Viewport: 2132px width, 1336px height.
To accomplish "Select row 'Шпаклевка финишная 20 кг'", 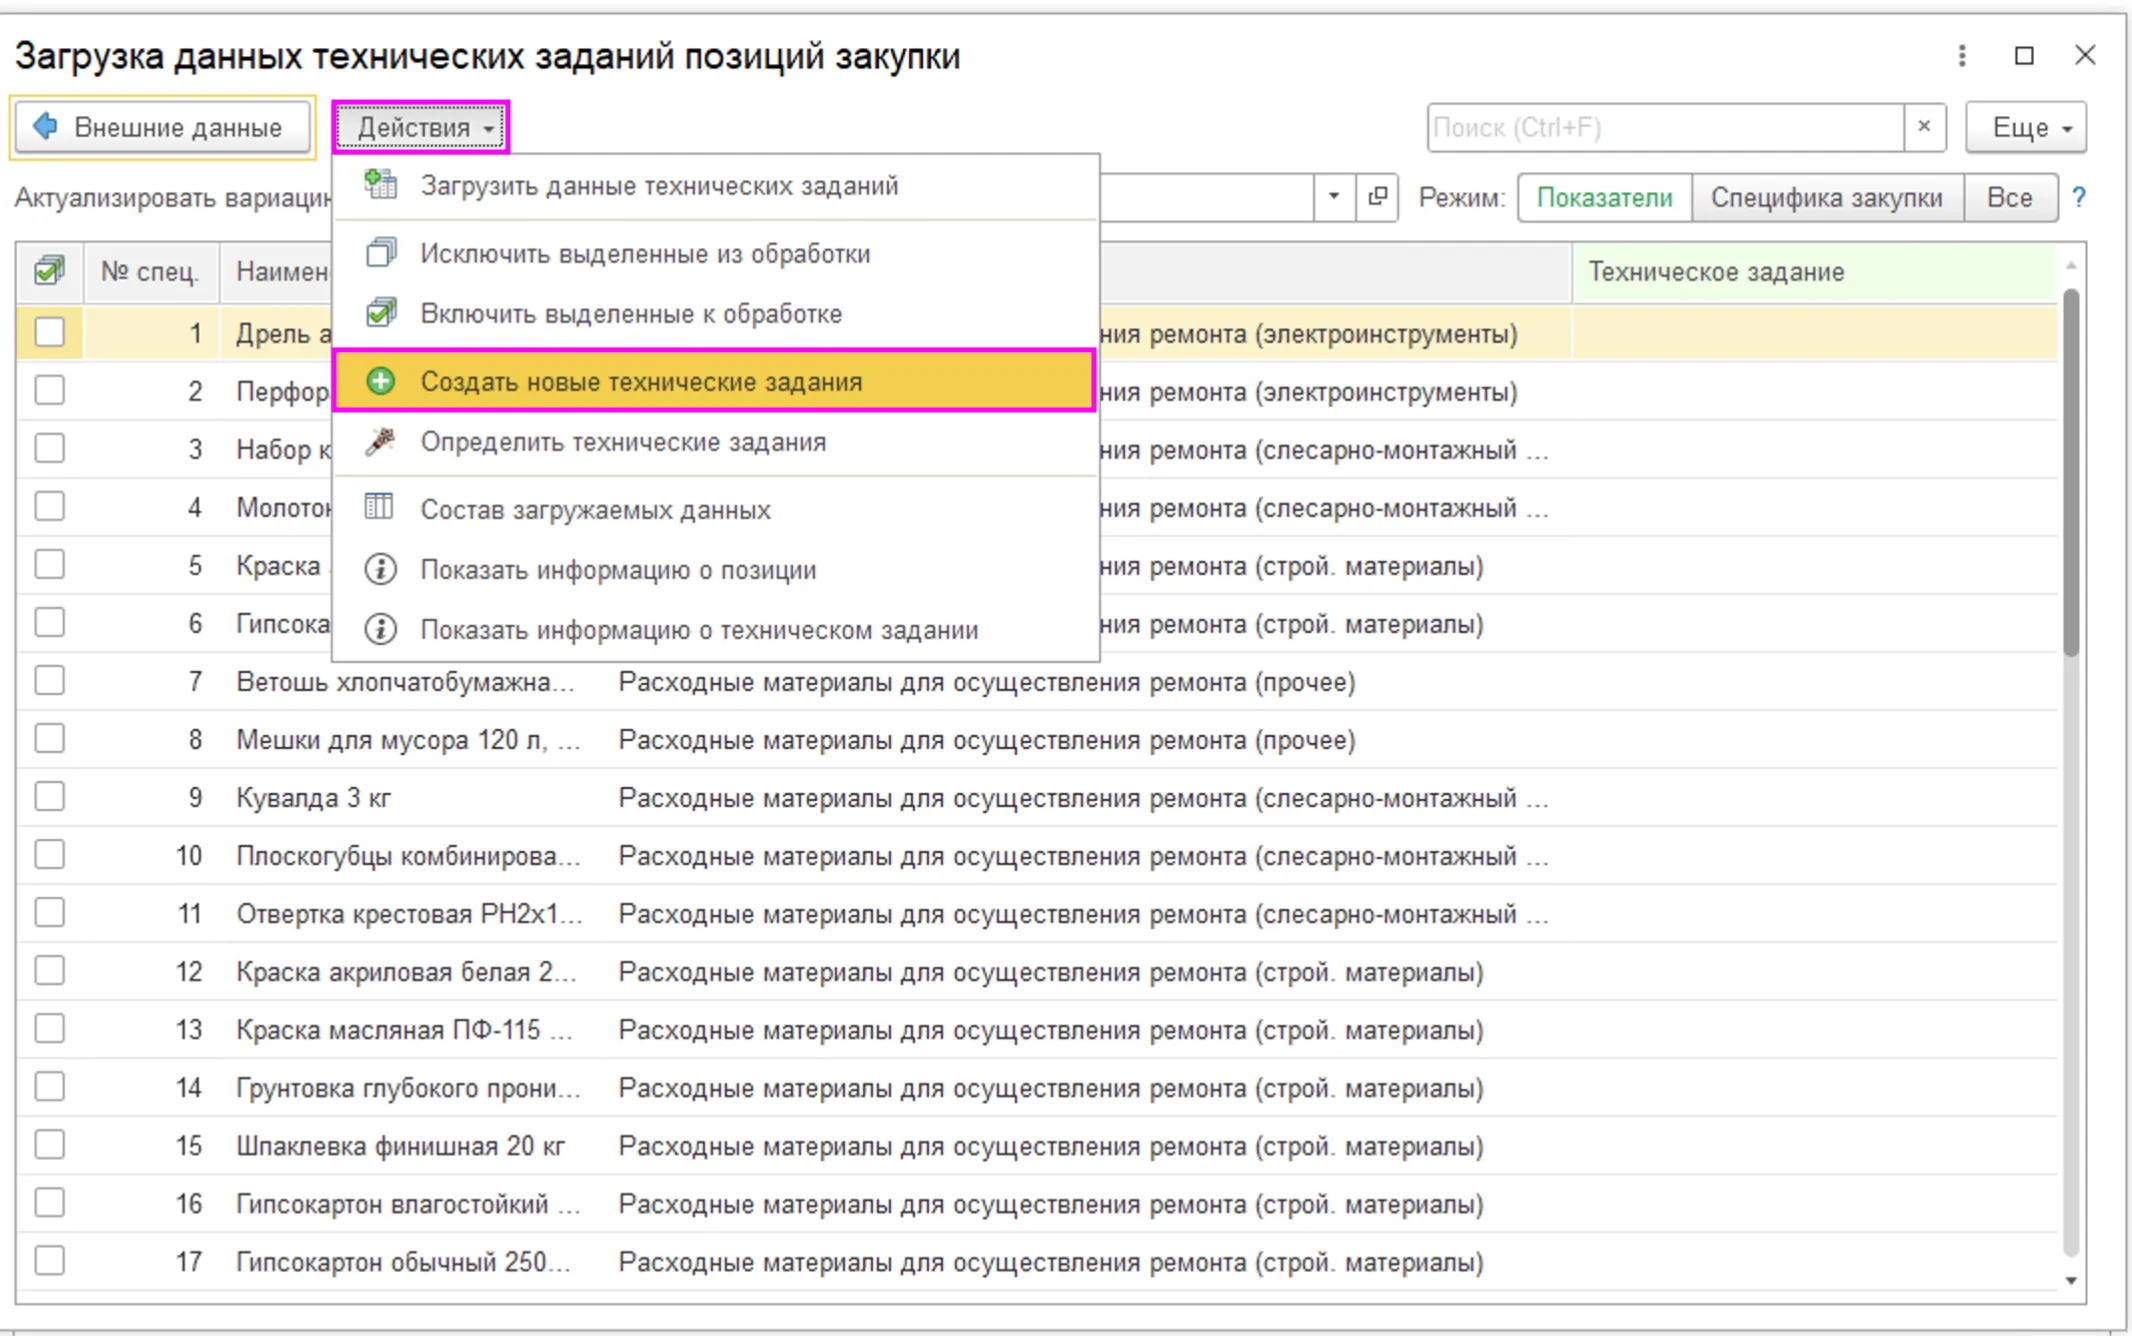I will 1036,1146.
